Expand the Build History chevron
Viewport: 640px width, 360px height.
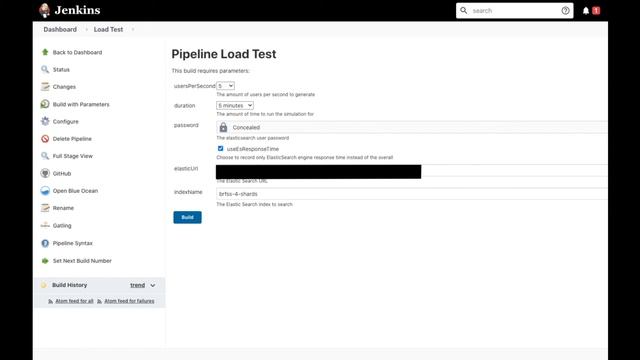click(x=153, y=285)
